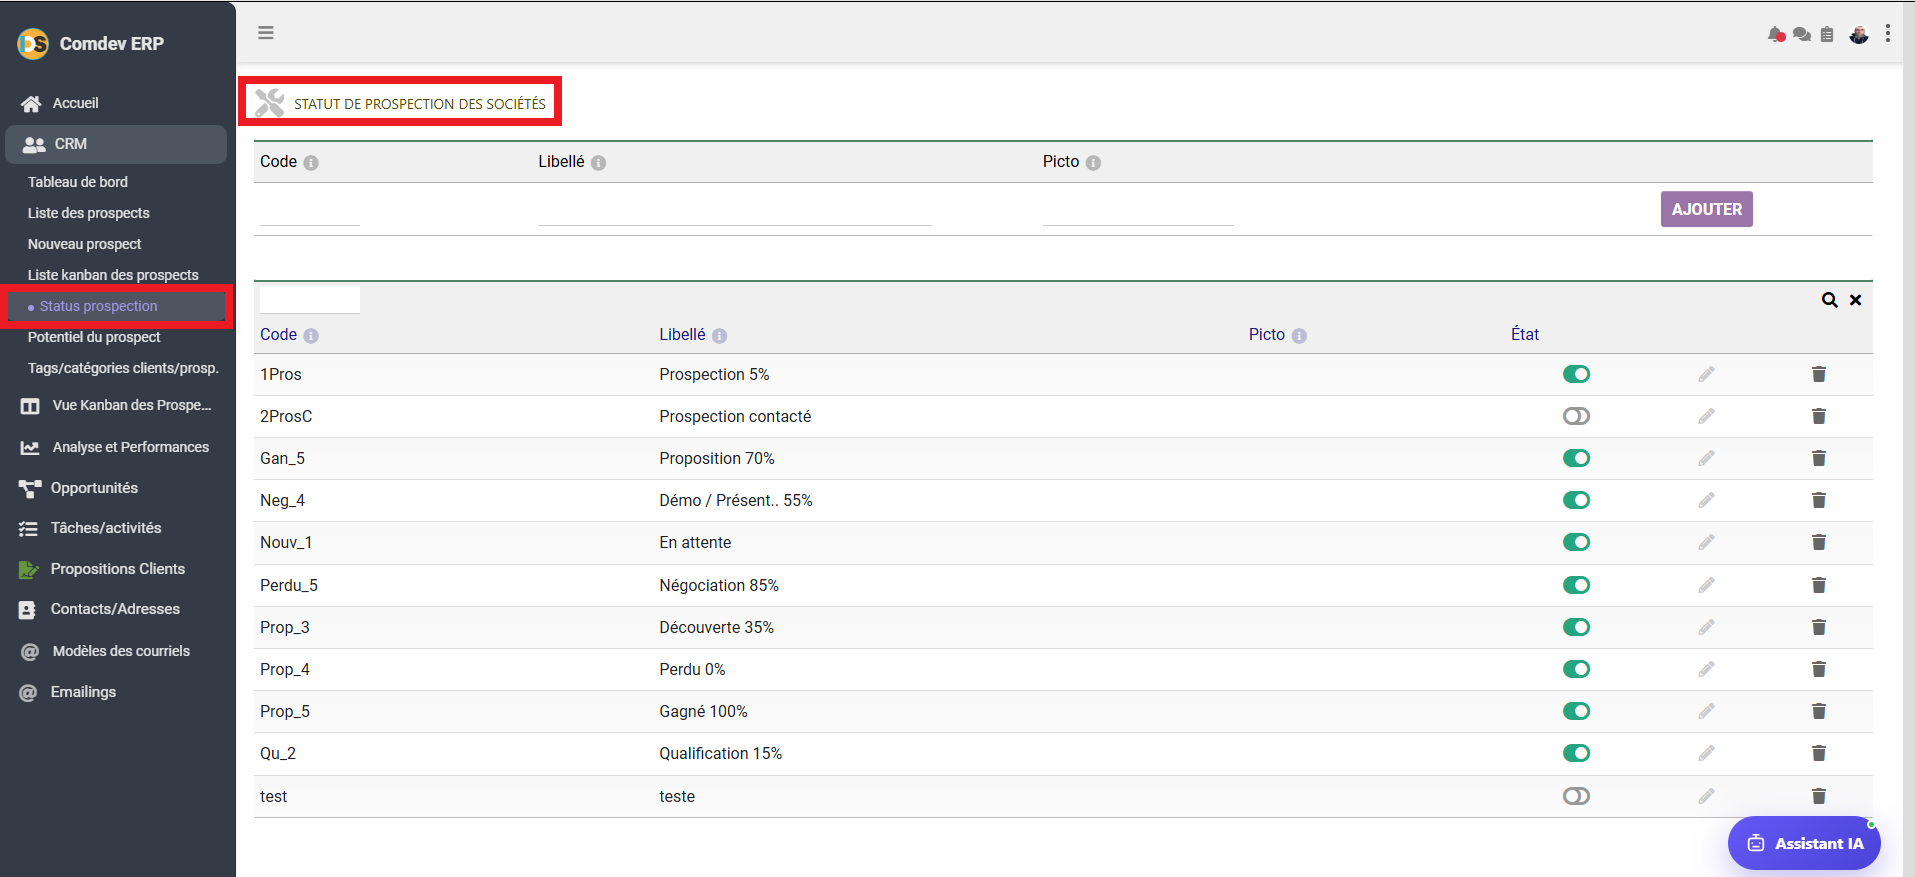
Task: Open the user avatar profile
Action: coord(1859,34)
